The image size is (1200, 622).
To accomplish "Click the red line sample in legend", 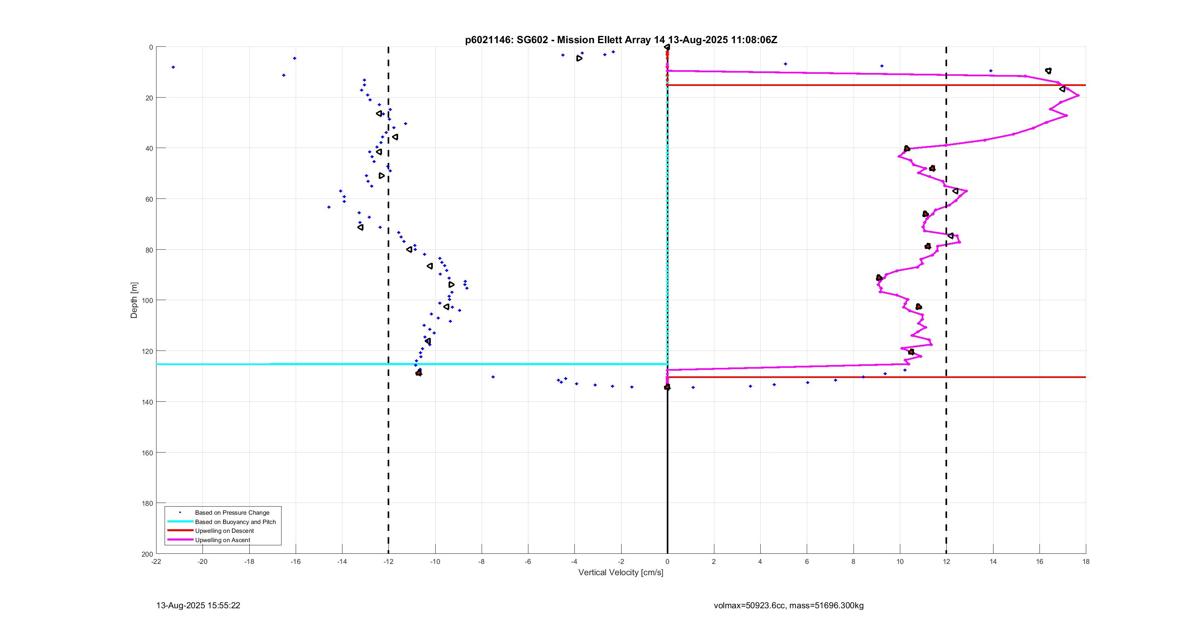I will coord(179,531).
